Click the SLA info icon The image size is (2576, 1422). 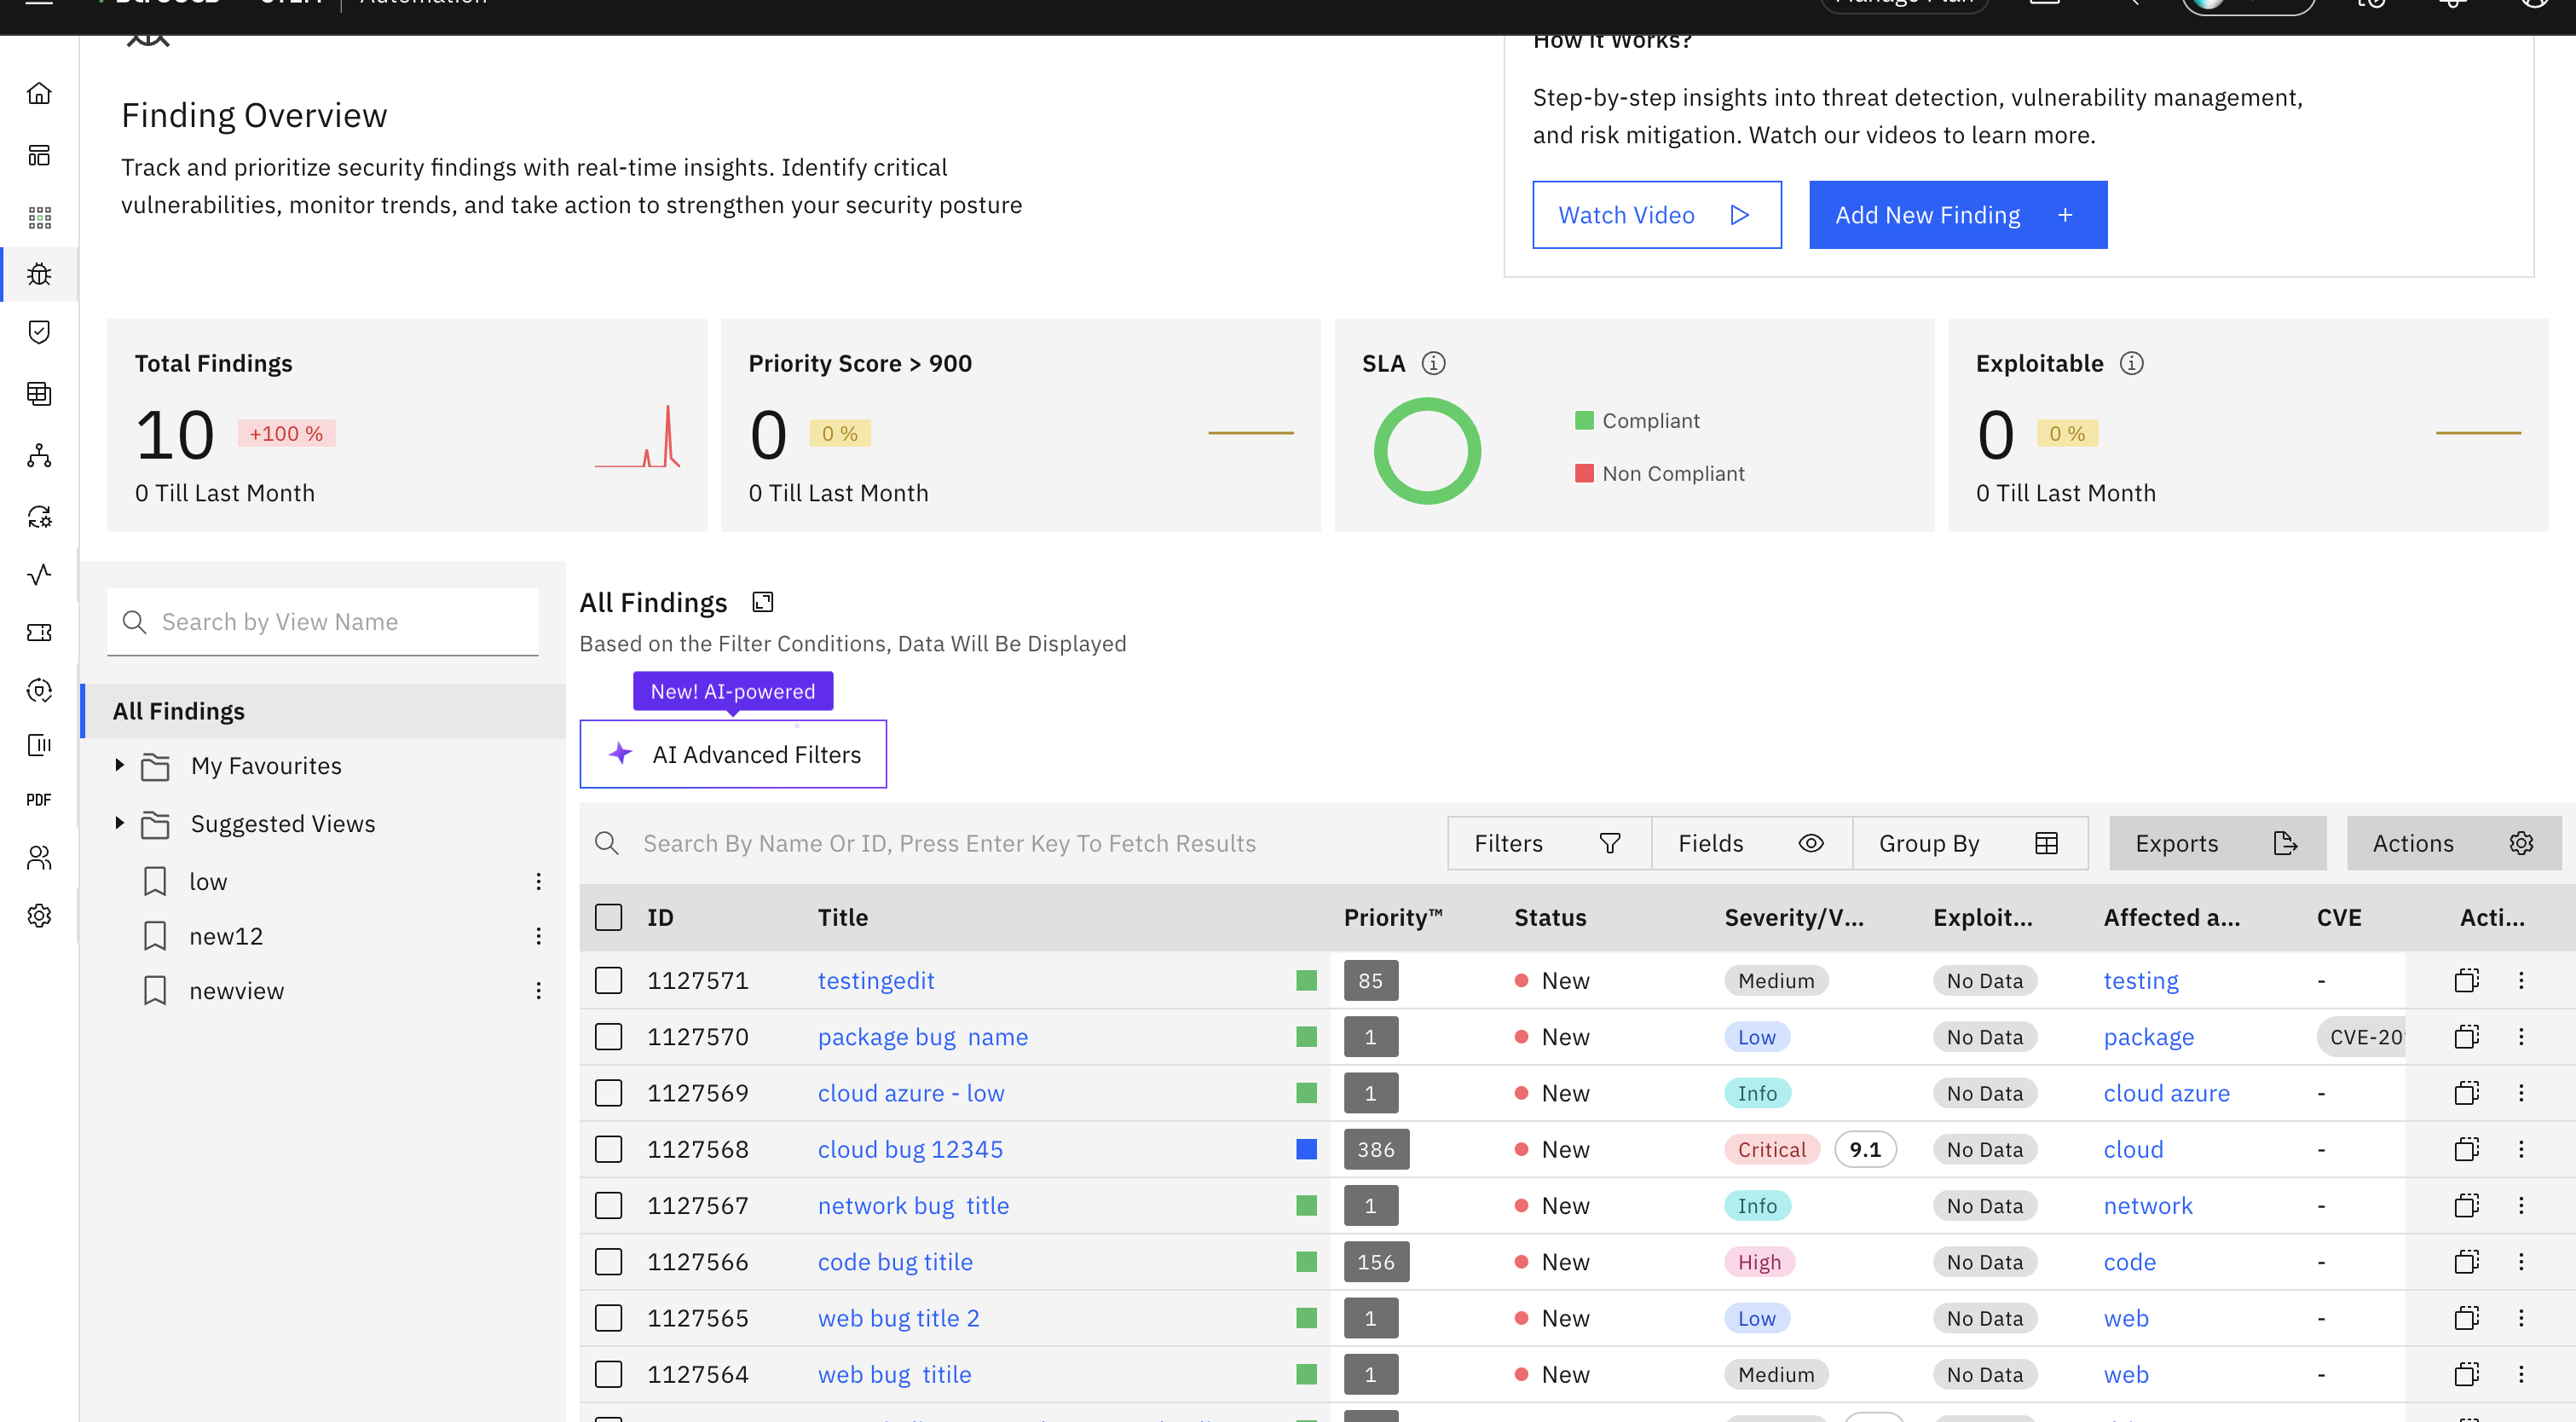tap(1433, 363)
